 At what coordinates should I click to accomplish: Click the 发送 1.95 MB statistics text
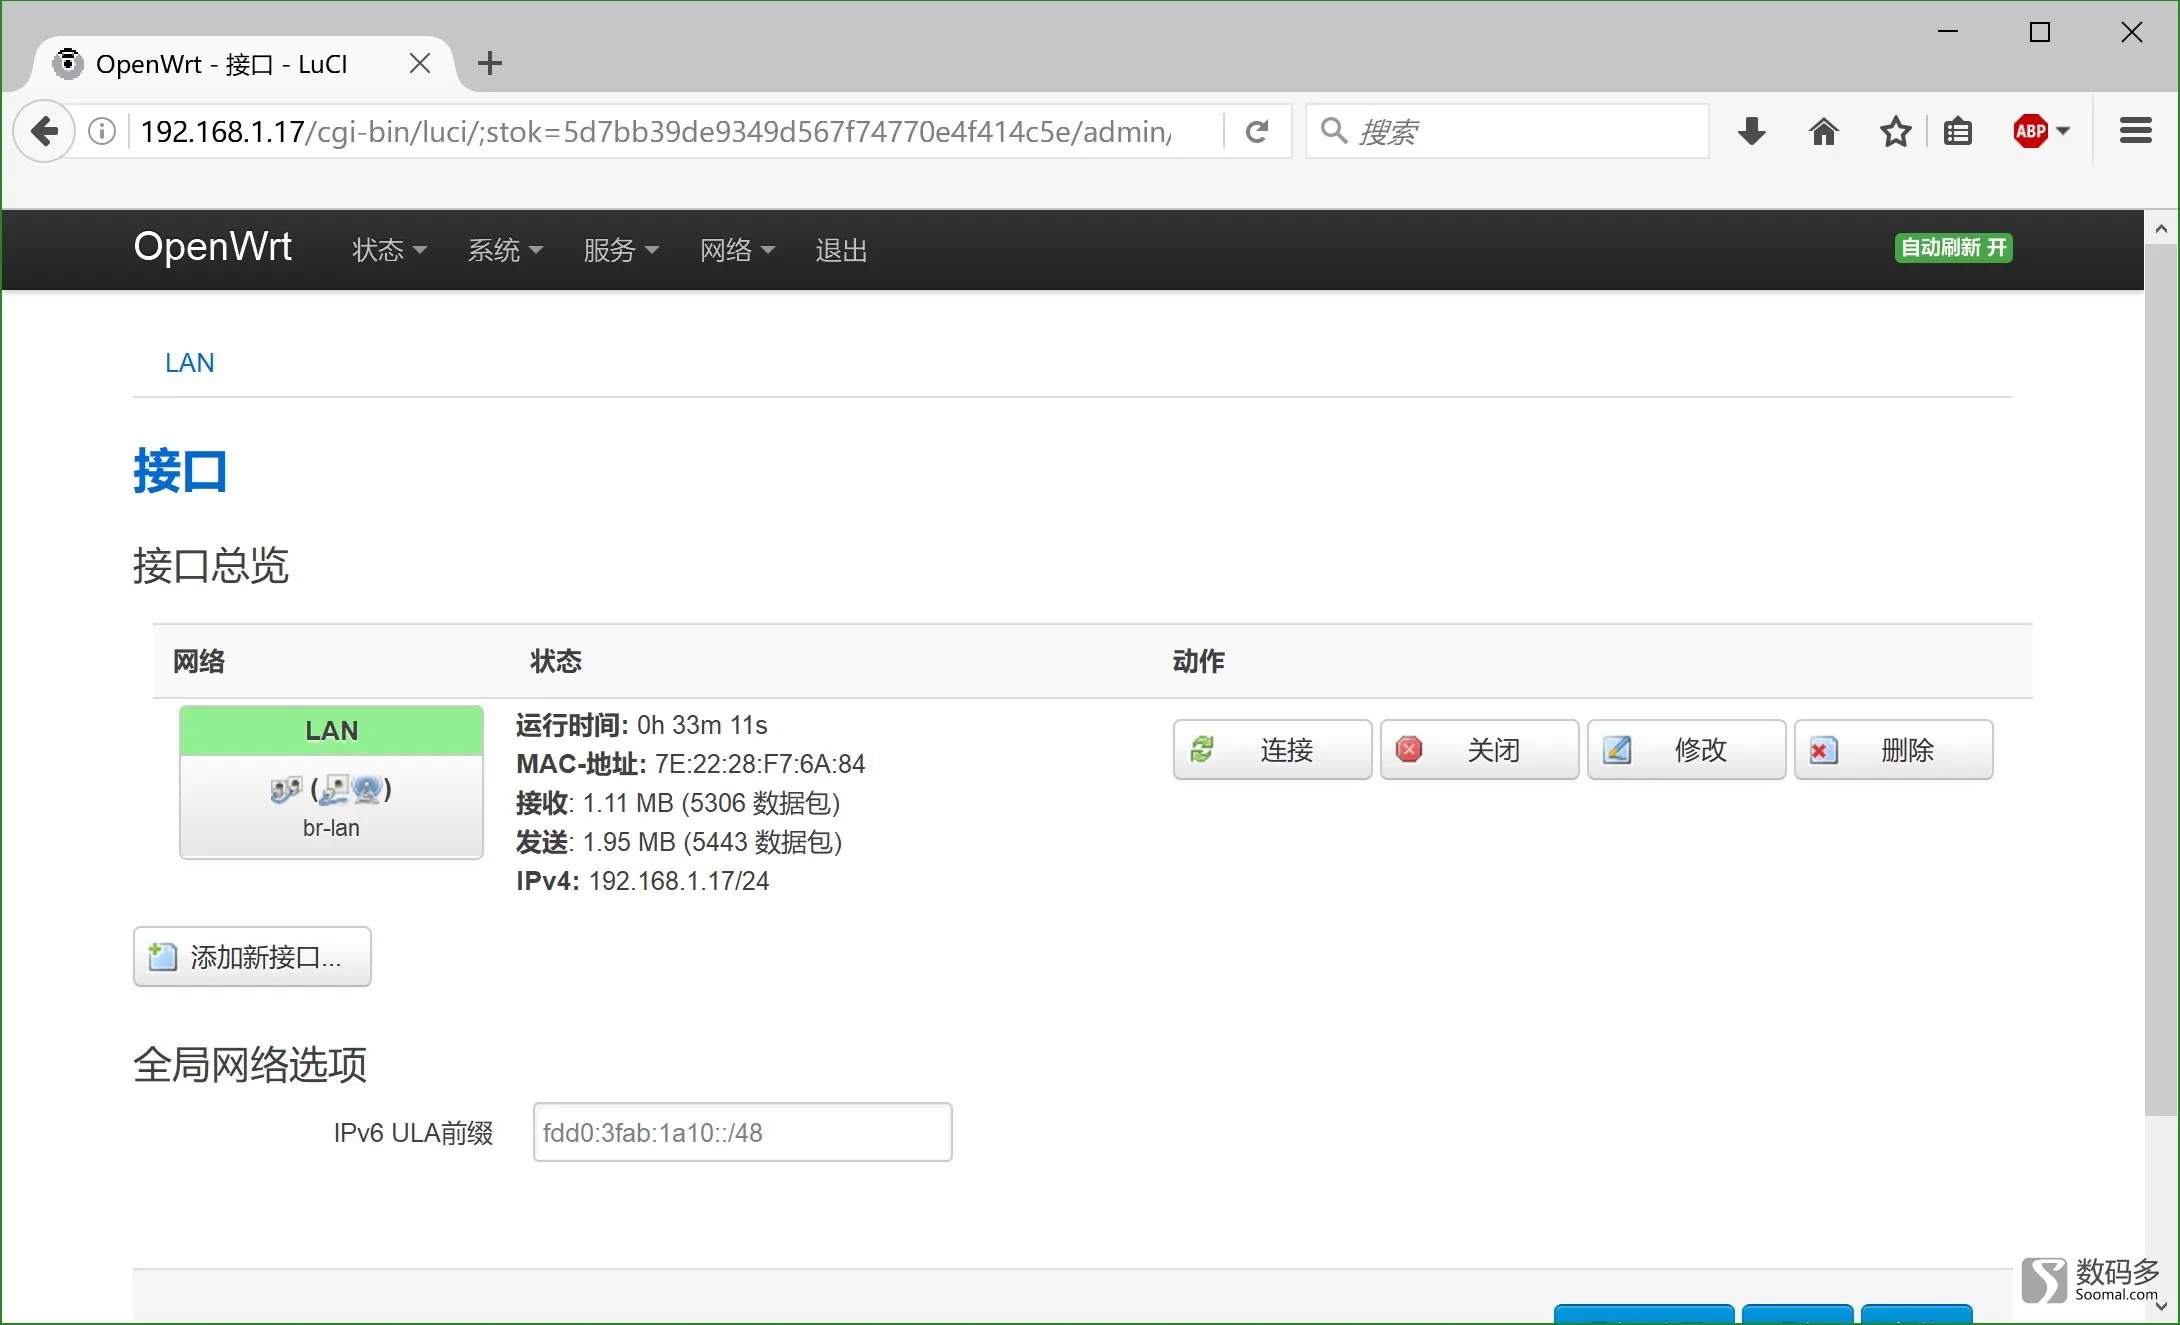(x=679, y=842)
